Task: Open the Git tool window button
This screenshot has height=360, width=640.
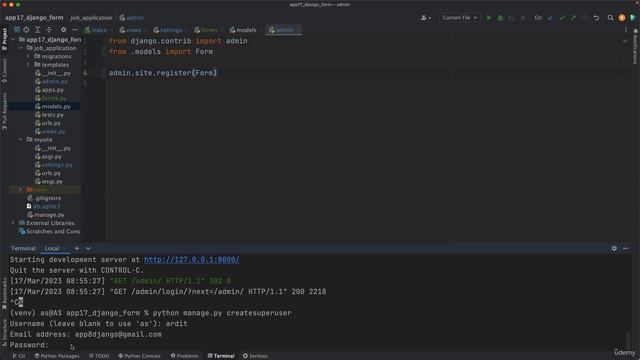Action: pos(19,356)
